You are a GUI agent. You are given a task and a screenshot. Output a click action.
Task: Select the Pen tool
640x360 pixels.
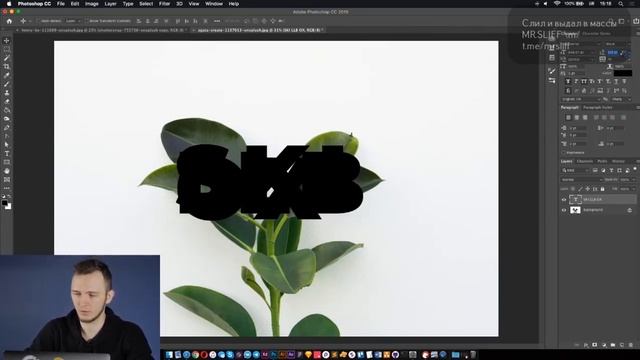click(7, 128)
